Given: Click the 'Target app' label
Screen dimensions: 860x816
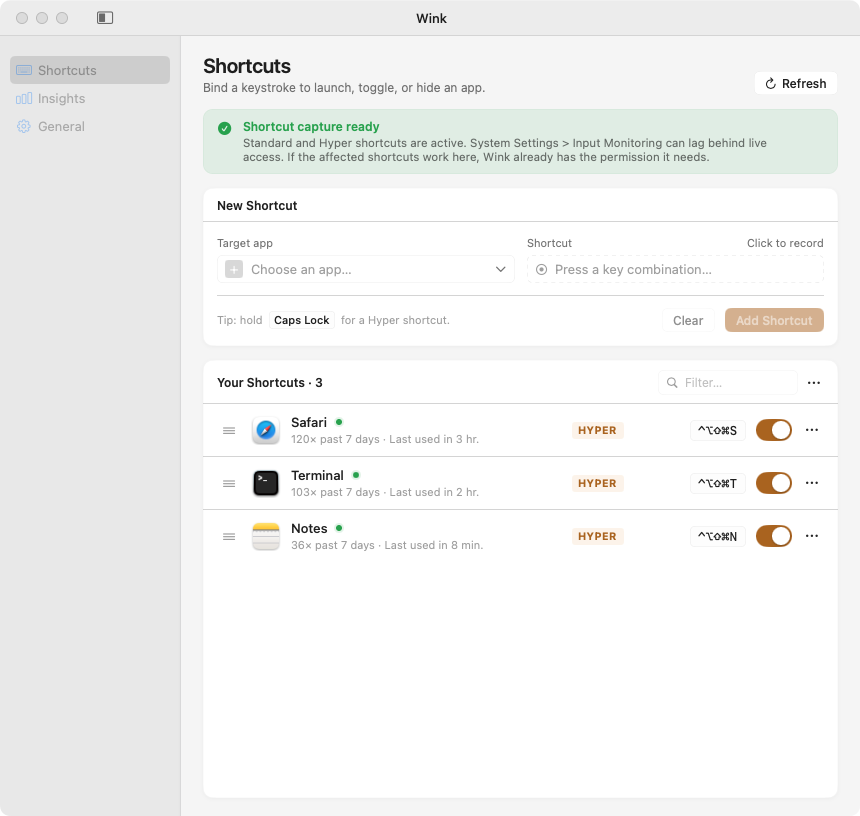Looking at the screenshot, I should pos(245,243).
